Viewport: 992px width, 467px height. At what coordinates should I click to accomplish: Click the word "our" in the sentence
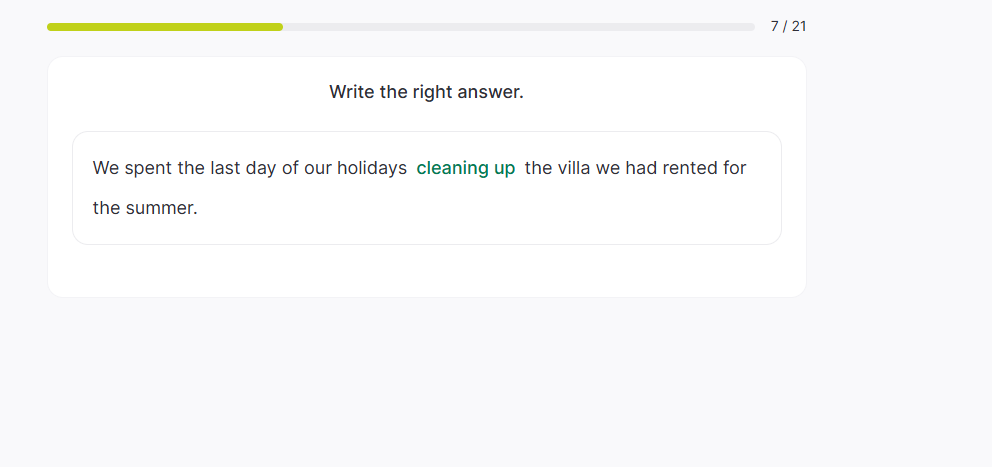pos(318,168)
